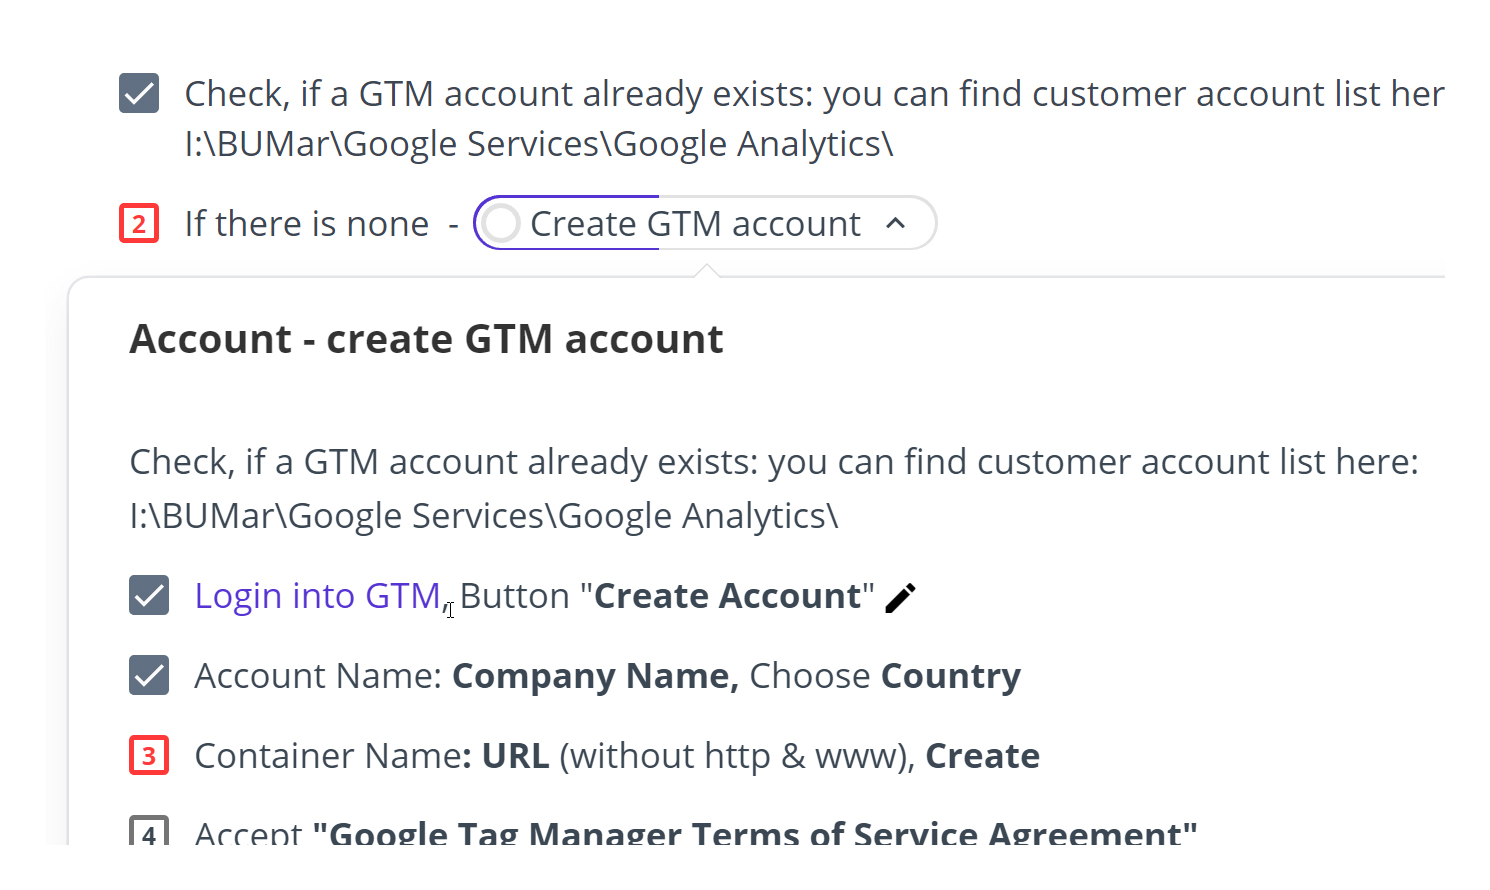
Task: Click the Create GTM account pill label
Action: [x=695, y=224]
